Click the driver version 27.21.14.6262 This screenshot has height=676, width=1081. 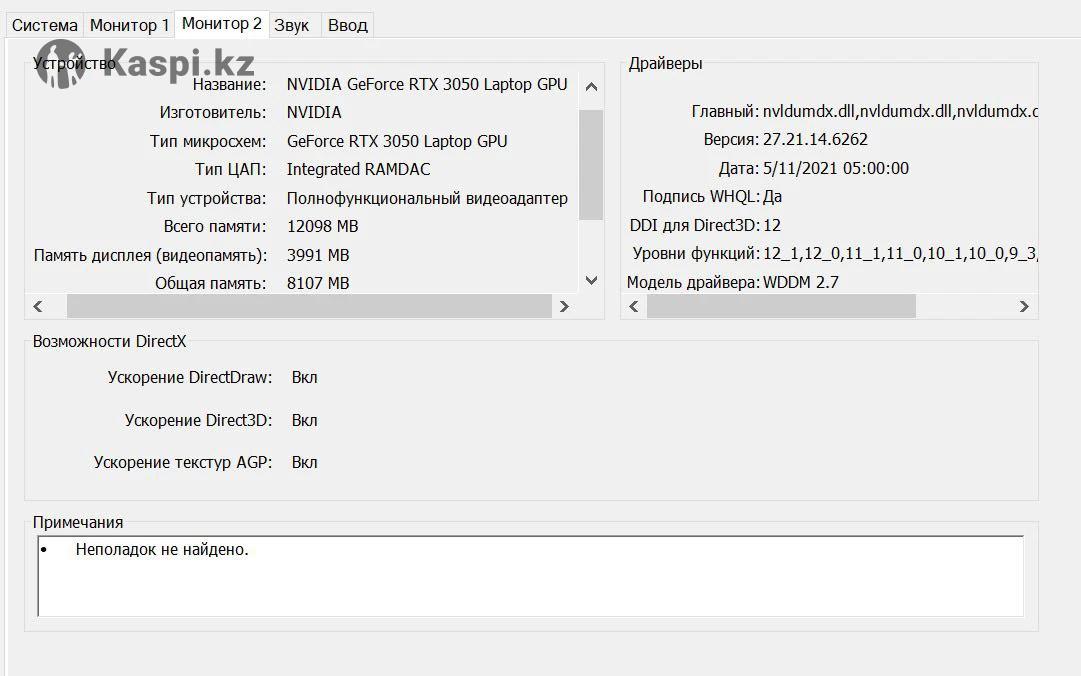[x=815, y=139]
